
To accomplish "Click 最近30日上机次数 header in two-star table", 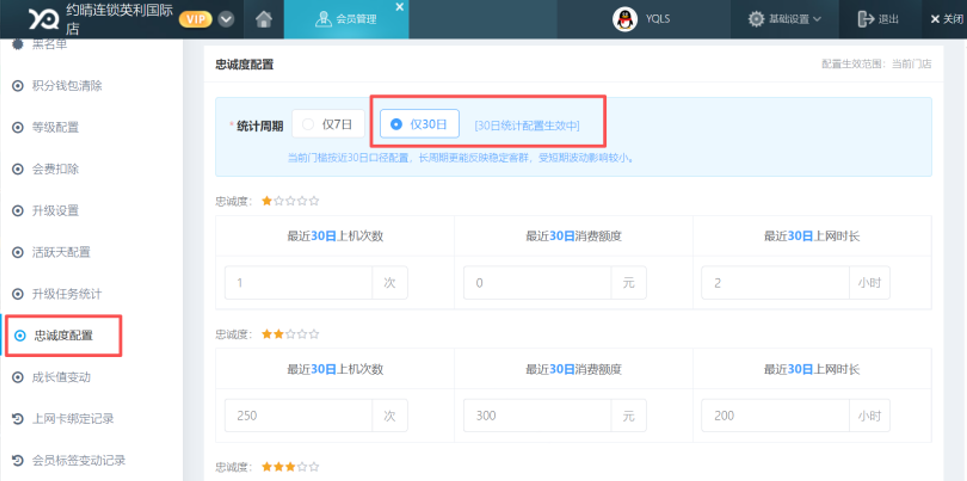I will click(x=335, y=369).
